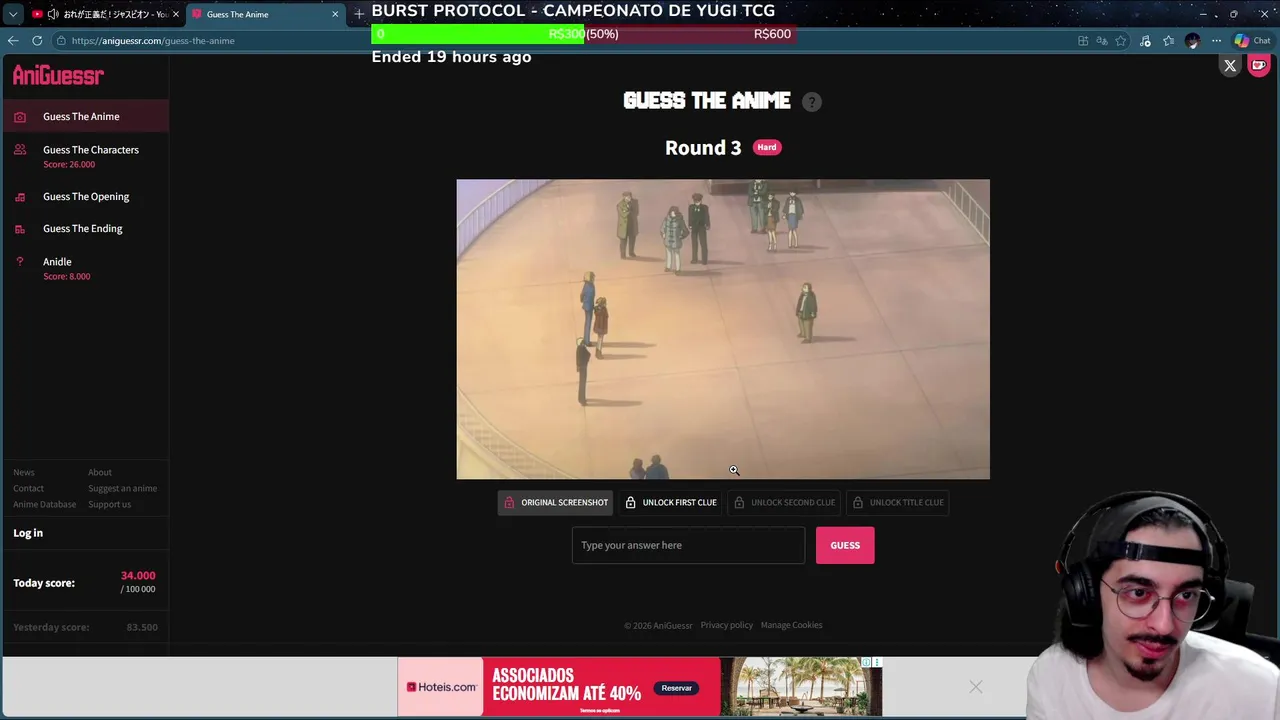
Task: Open Guess The Anime in sidebar
Action: pos(84,116)
